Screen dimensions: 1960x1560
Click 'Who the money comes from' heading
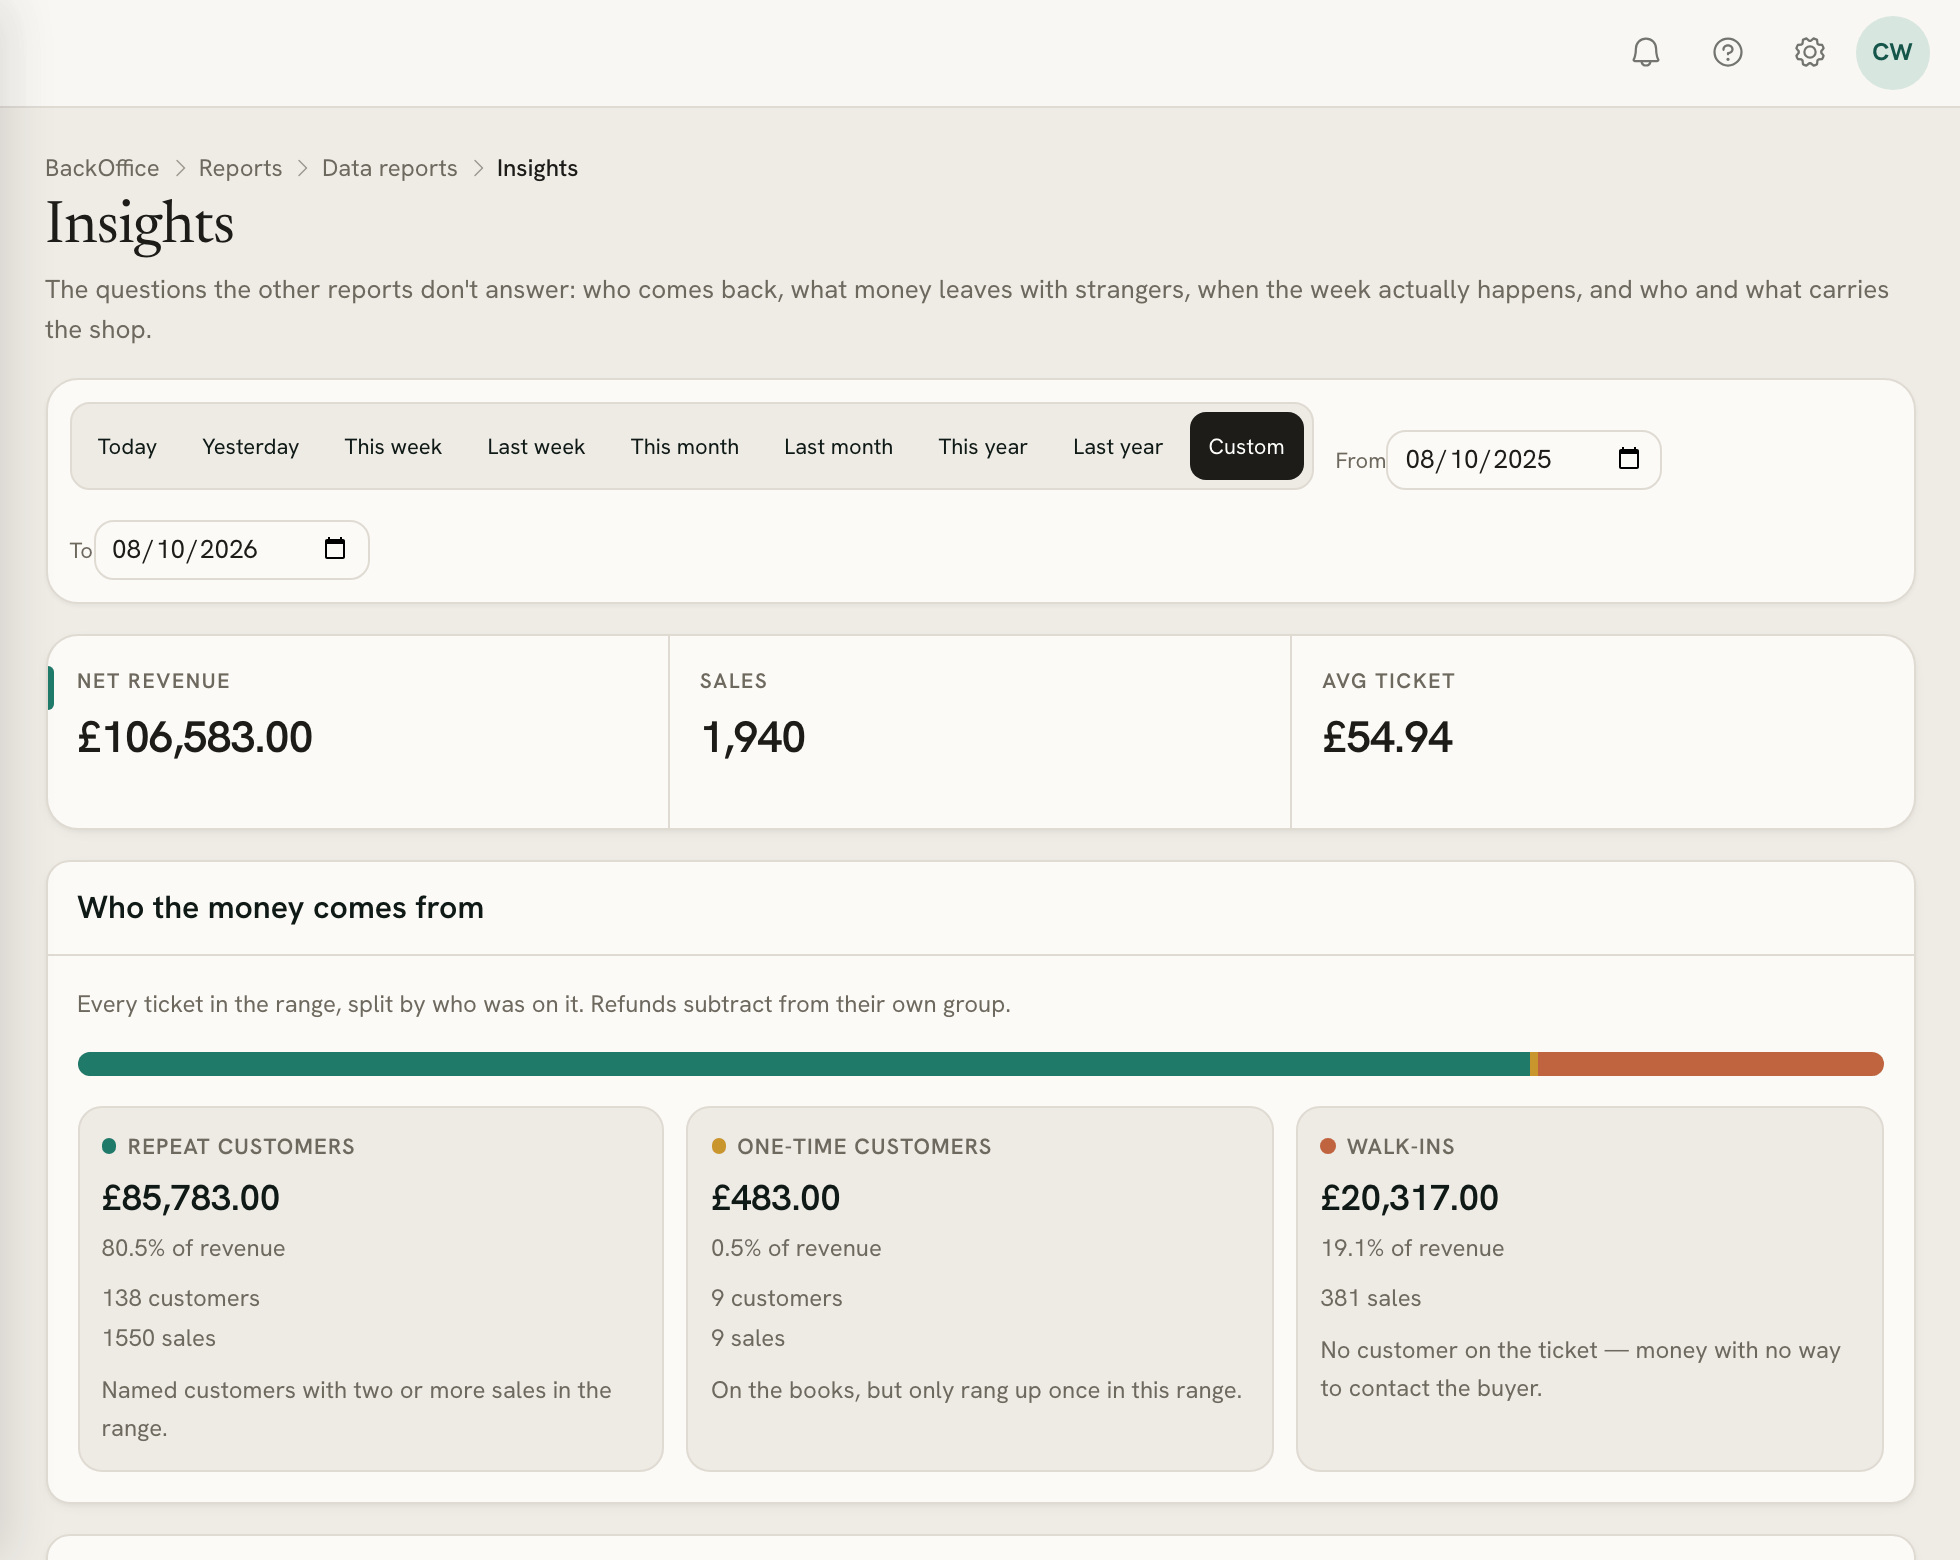coord(280,907)
